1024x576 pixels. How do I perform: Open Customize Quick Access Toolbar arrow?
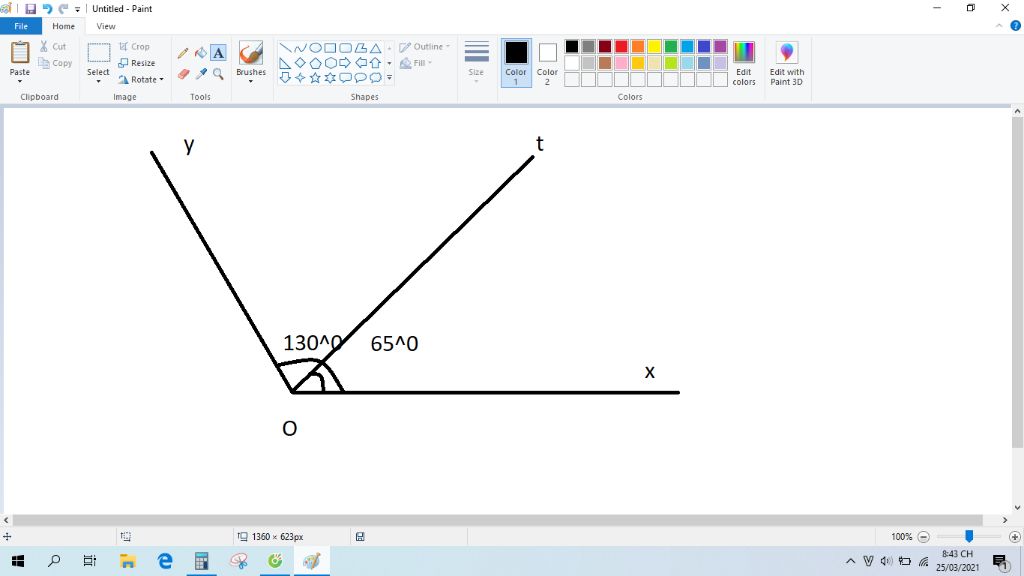coord(77,9)
